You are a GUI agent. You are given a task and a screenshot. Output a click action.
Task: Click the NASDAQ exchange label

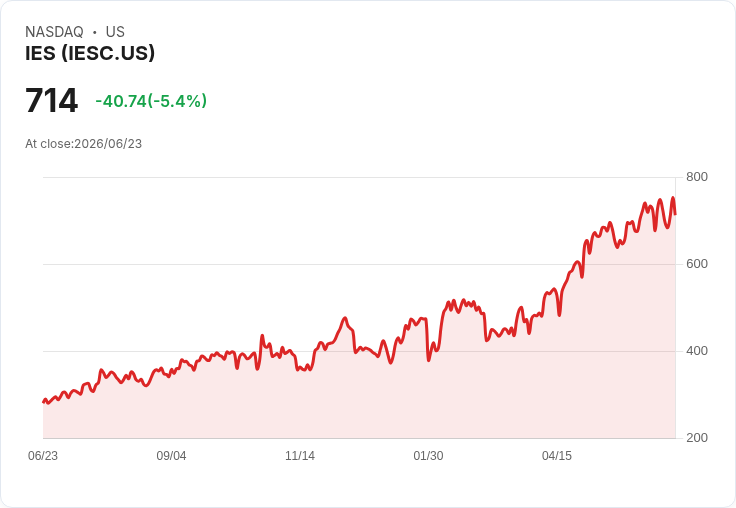click(54, 32)
